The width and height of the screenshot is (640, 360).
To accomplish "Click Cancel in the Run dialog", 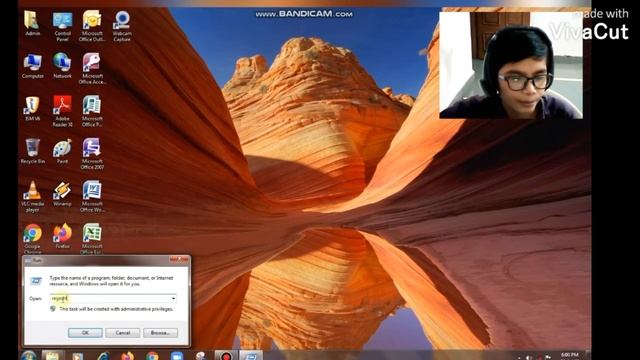I will (123, 333).
